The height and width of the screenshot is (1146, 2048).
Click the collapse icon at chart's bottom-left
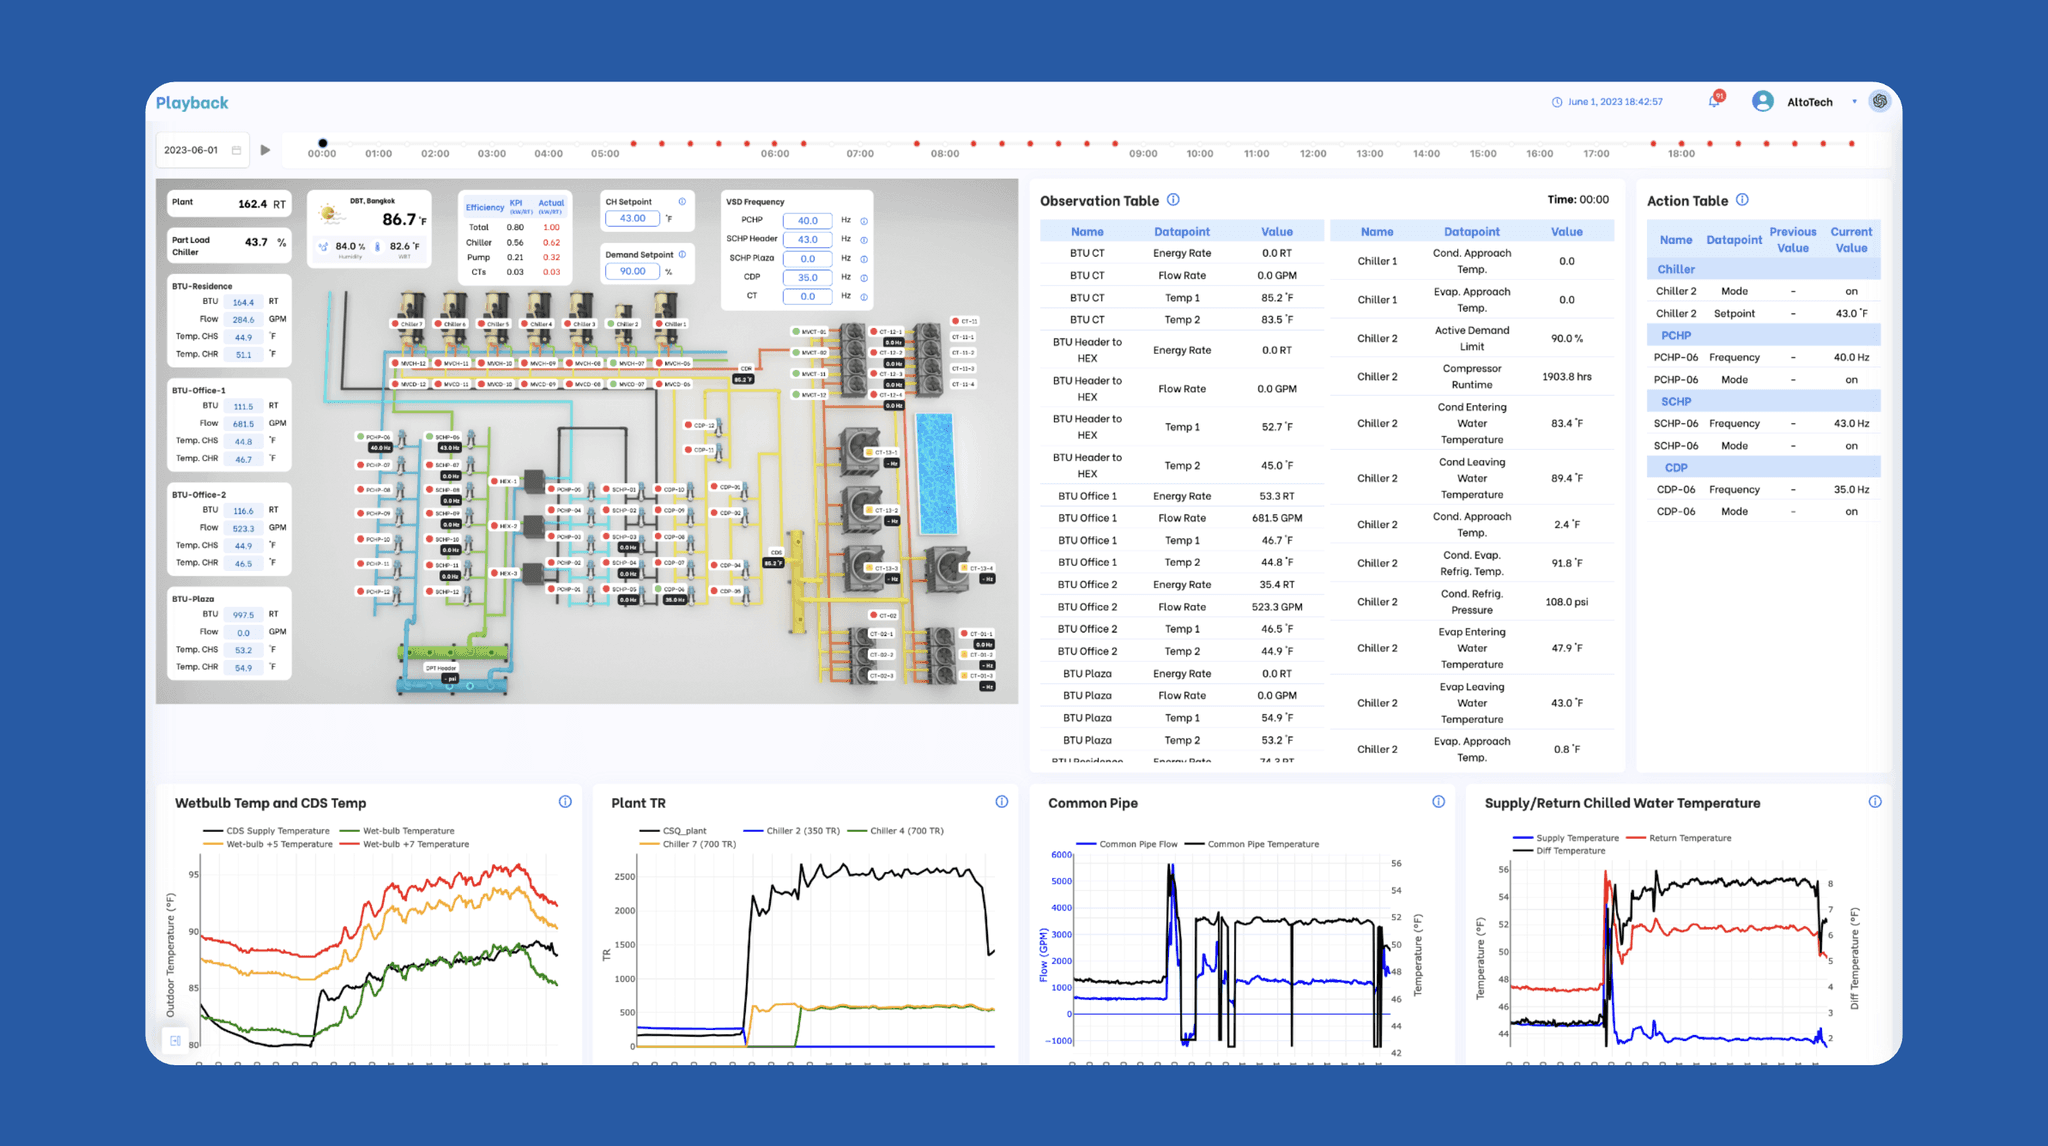(175, 1041)
